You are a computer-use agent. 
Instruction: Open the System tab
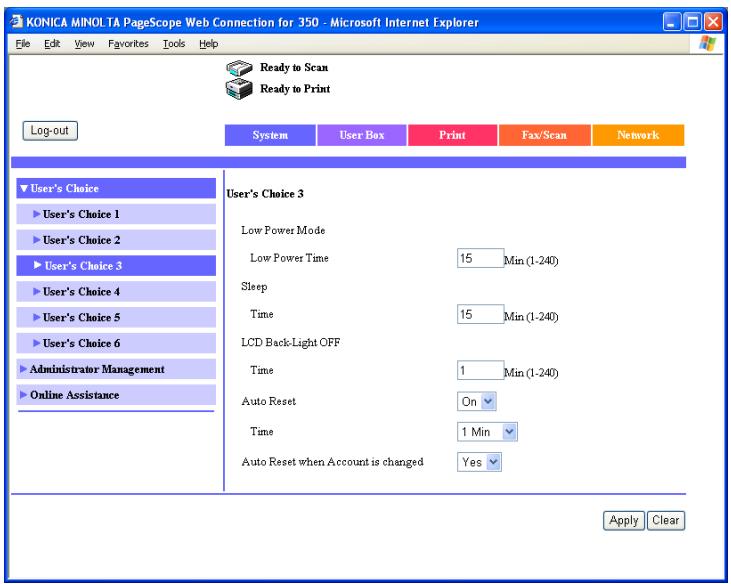click(x=270, y=135)
